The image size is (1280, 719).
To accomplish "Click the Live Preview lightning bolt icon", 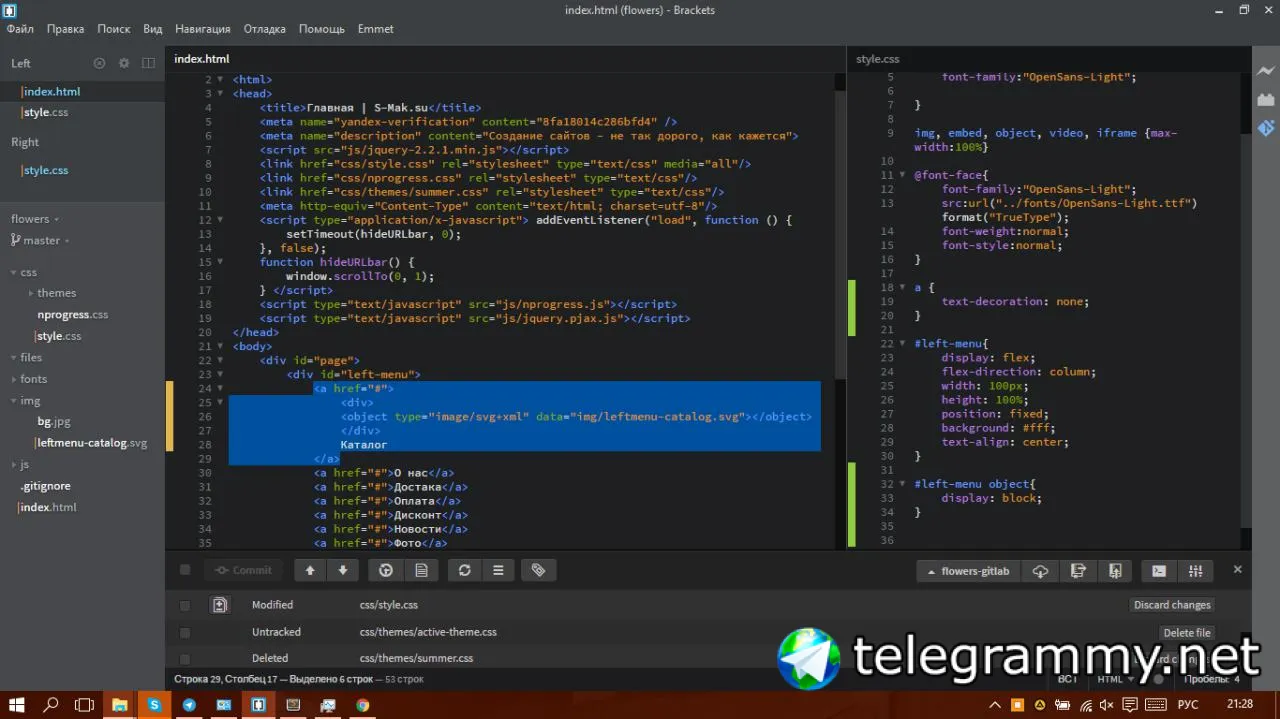I will coord(1265,71).
